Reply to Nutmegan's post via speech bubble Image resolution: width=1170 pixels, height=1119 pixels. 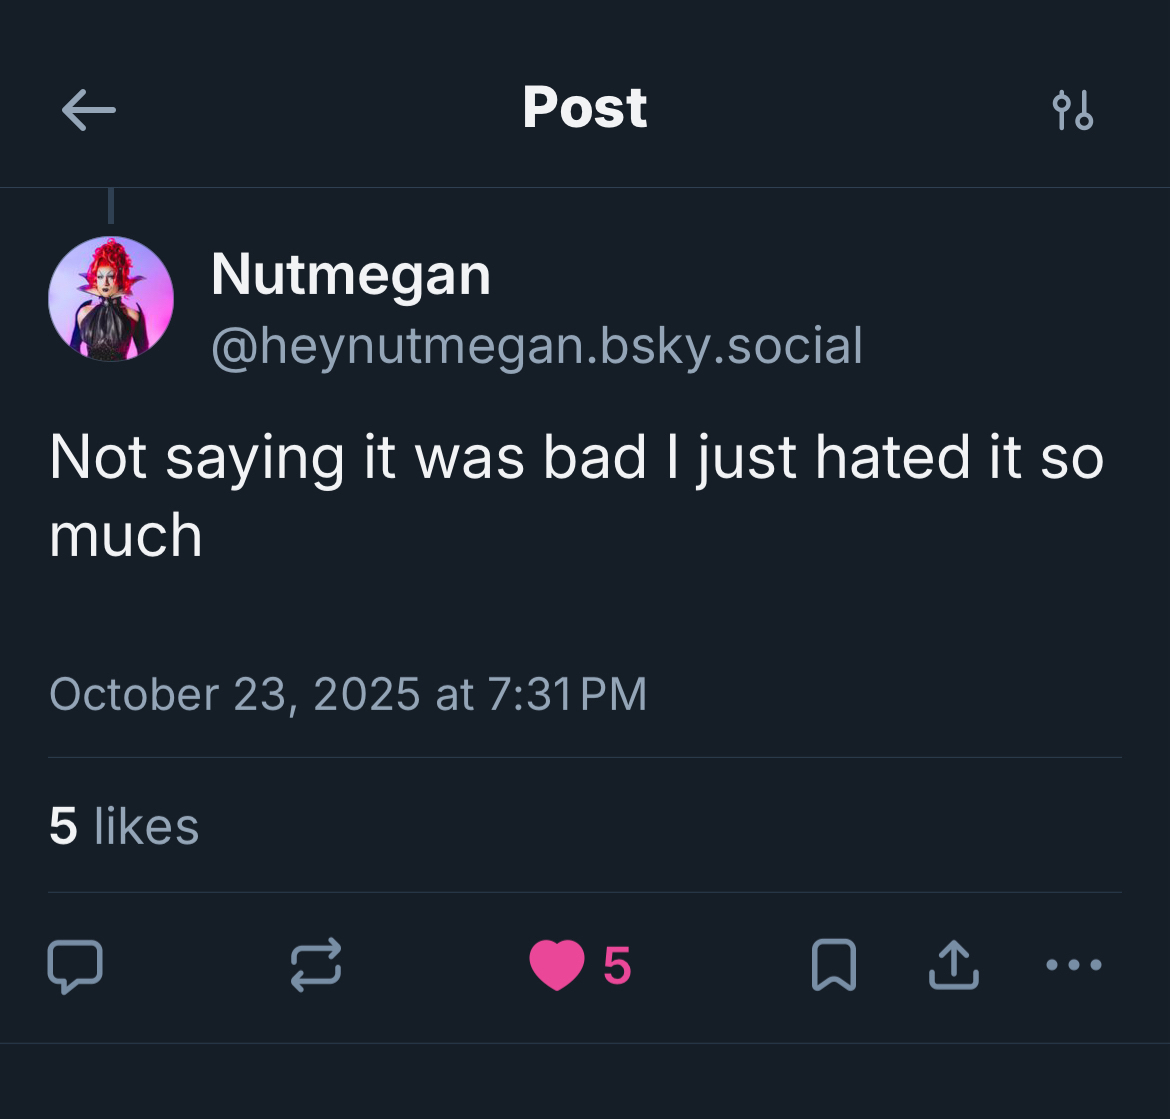coord(75,966)
